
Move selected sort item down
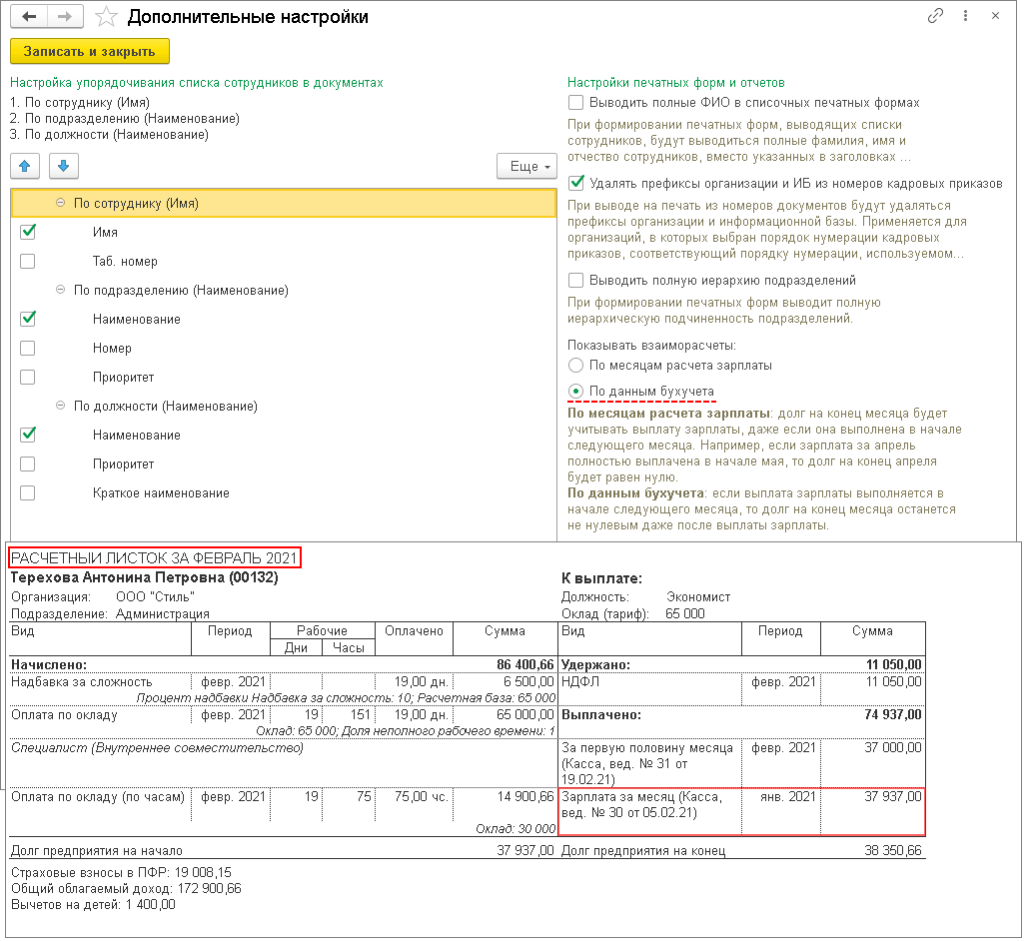[x=62, y=166]
